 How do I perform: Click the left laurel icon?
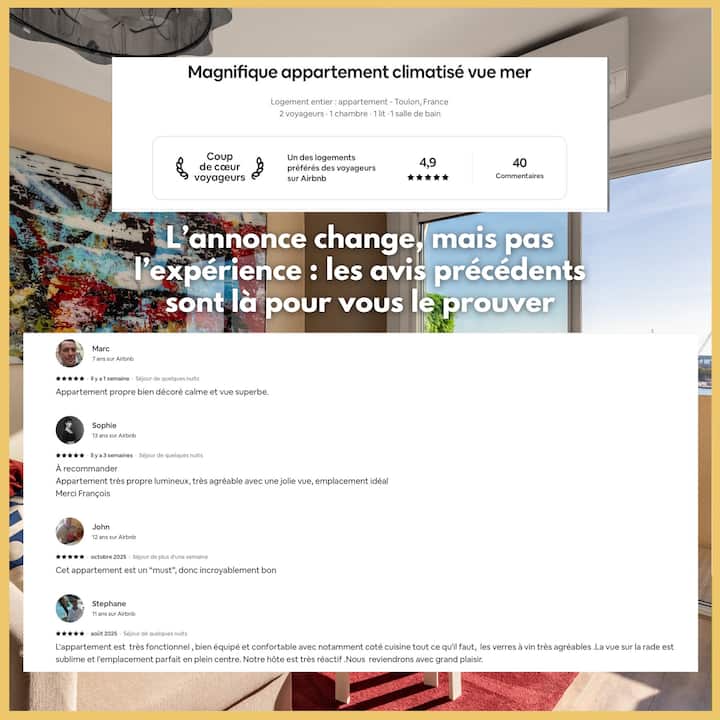pyautogui.click(x=182, y=168)
